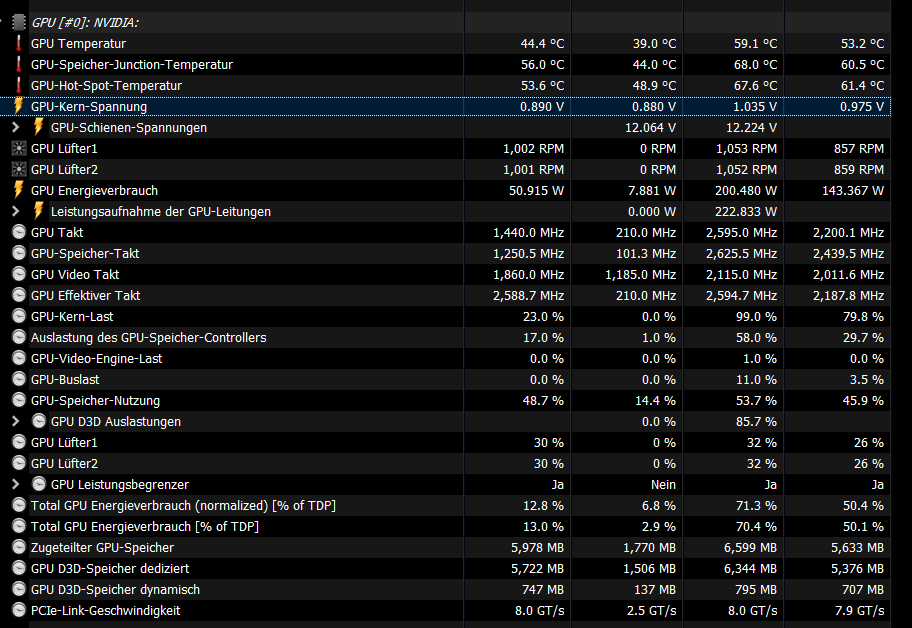Click fan icon of GPU Lüfter1 RPM row
Screen dimensions: 912x628
pos(19,148)
